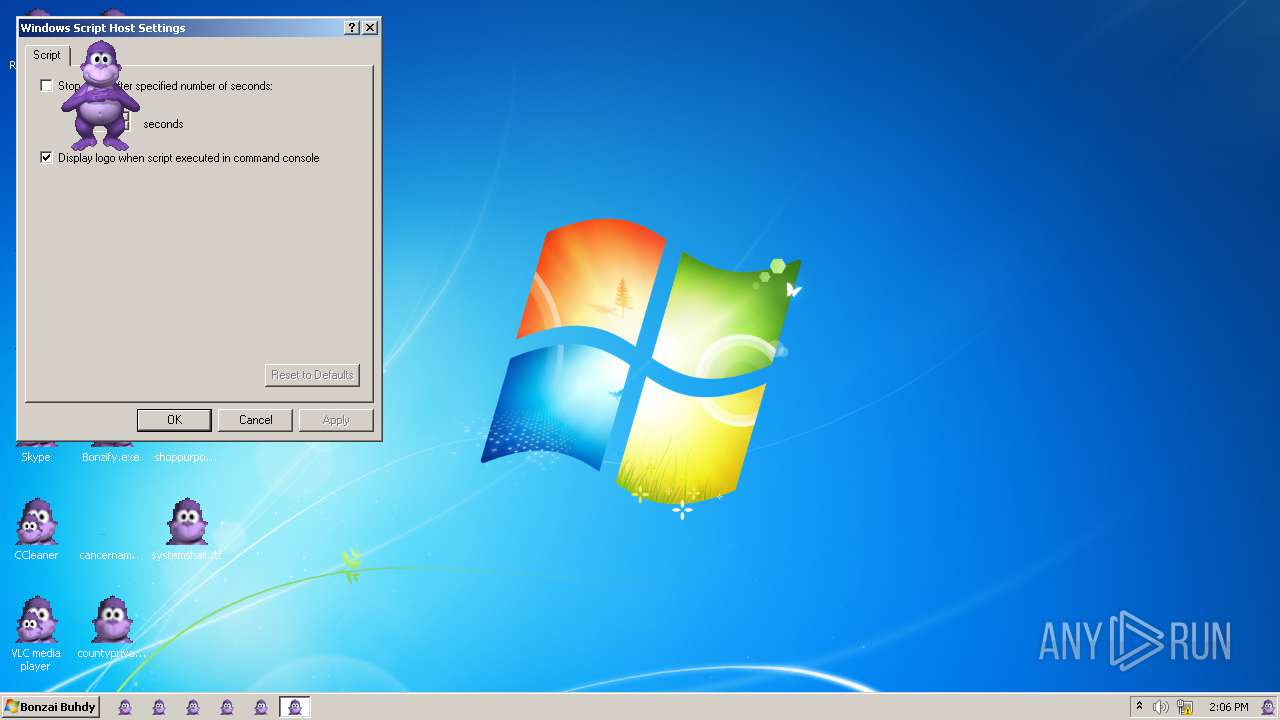
Task: Open the CCleaner desktop icon
Action: [x=37, y=530]
